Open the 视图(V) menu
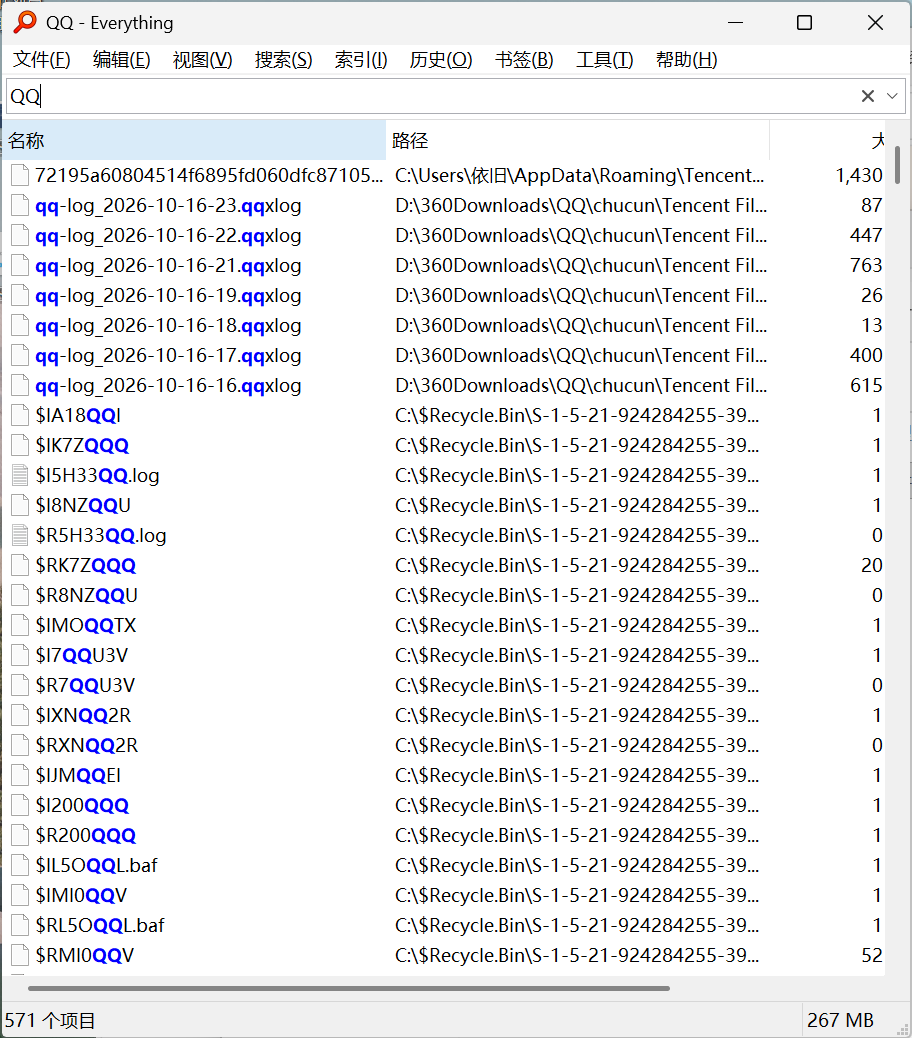912x1038 pixels. click(x=203, y=60)
